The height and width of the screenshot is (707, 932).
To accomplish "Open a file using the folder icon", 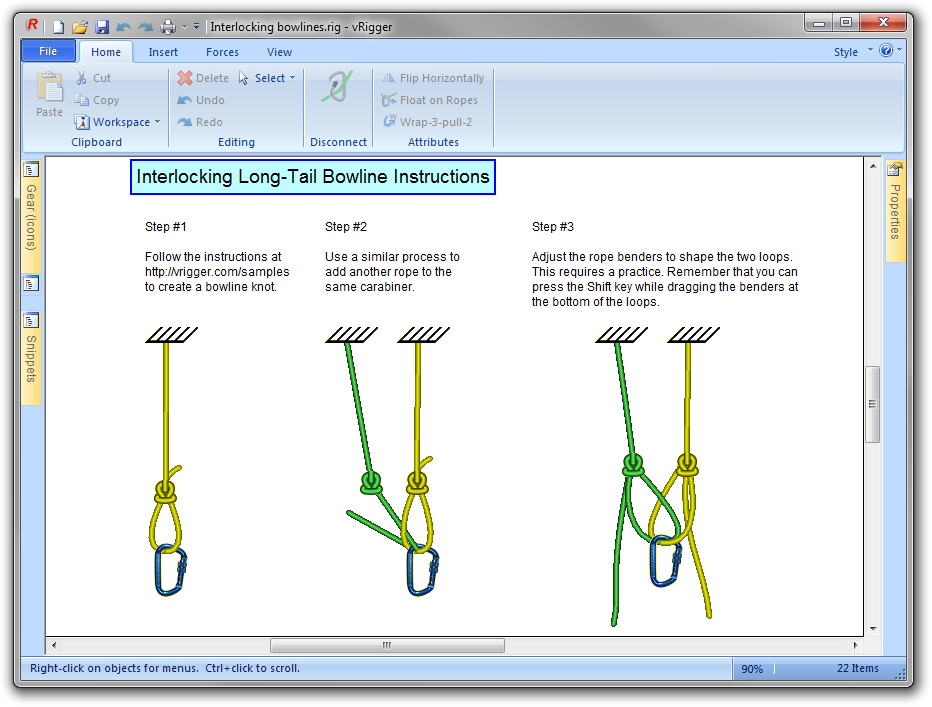I will click(x=80, y=26).
